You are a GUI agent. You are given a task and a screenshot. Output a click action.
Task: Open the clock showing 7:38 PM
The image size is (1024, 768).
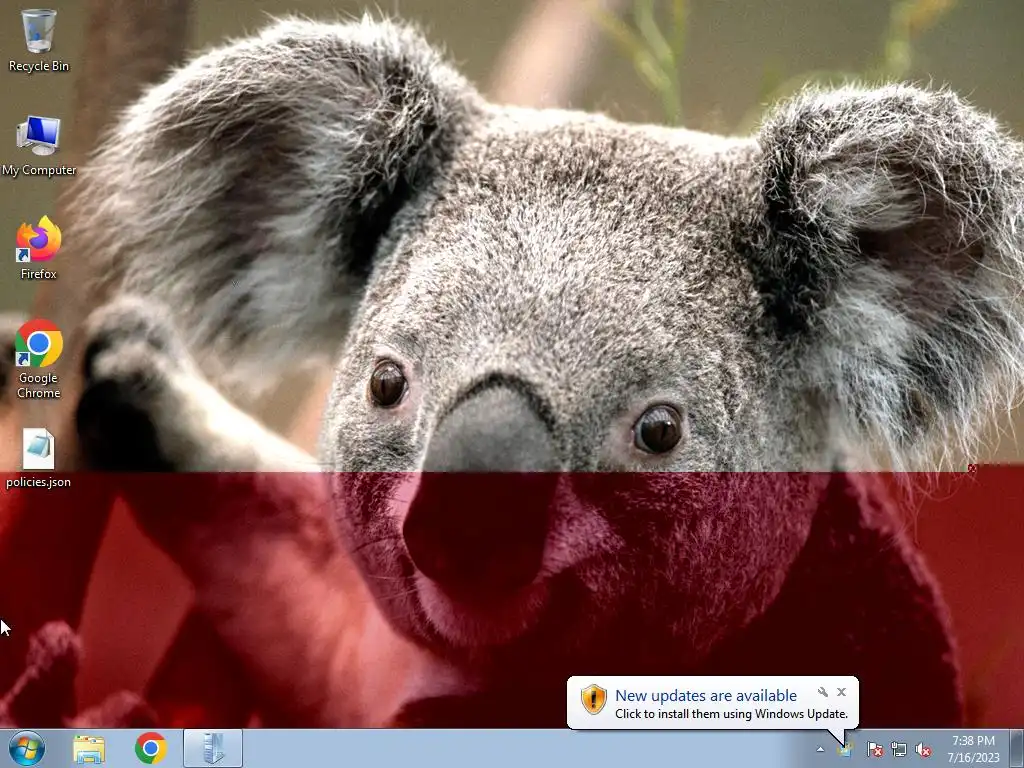[x=973, y=749]
